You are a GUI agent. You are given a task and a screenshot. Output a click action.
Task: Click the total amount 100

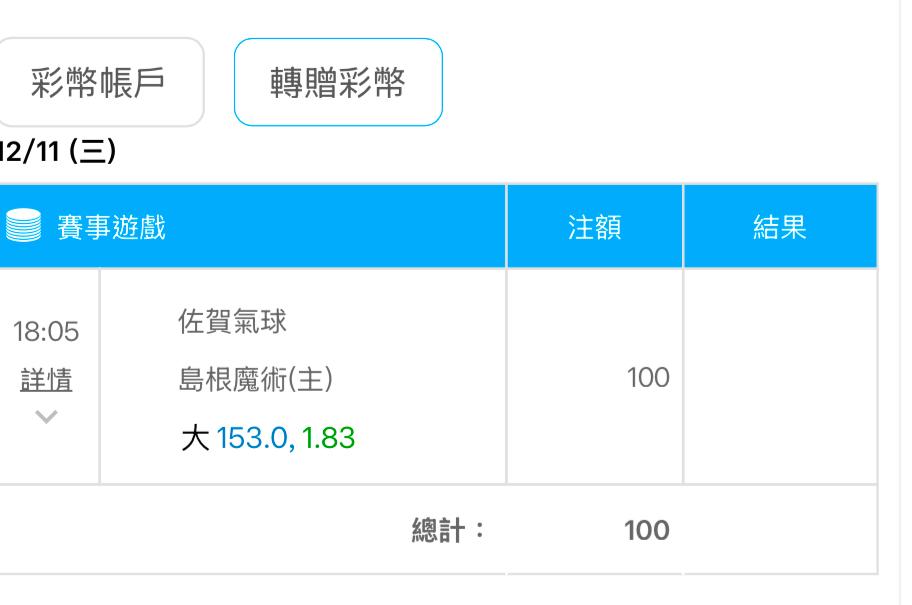click(x=647, y=530)
